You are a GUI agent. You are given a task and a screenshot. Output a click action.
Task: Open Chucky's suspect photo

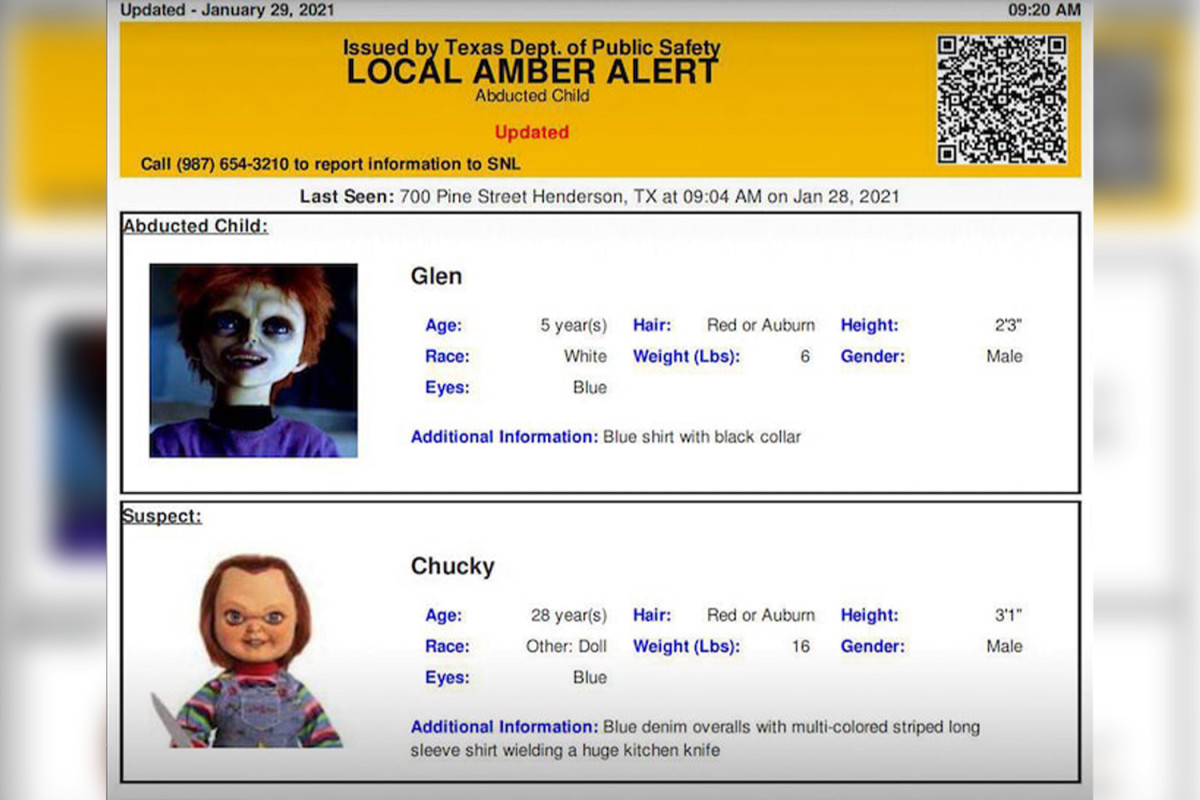(246, 651)
